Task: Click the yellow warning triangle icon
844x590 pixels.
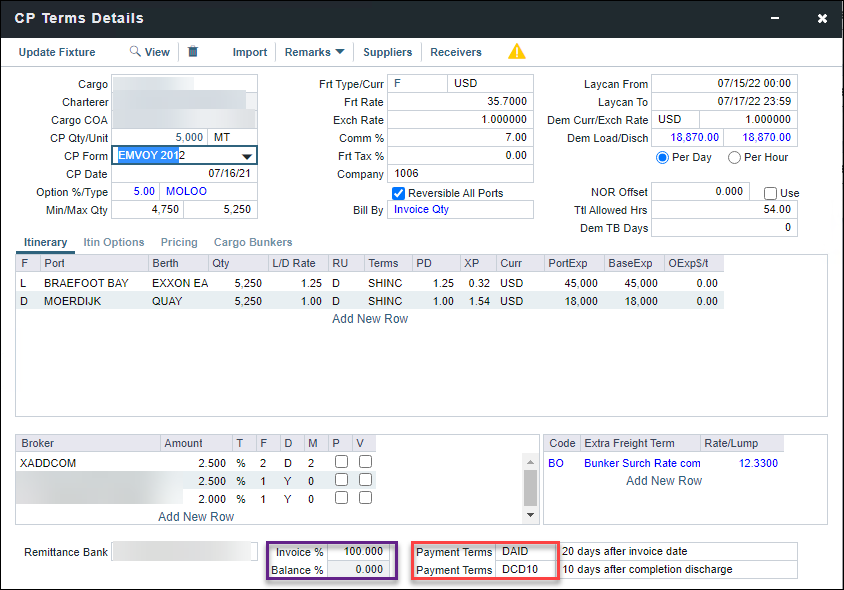Action: point(517,52)
